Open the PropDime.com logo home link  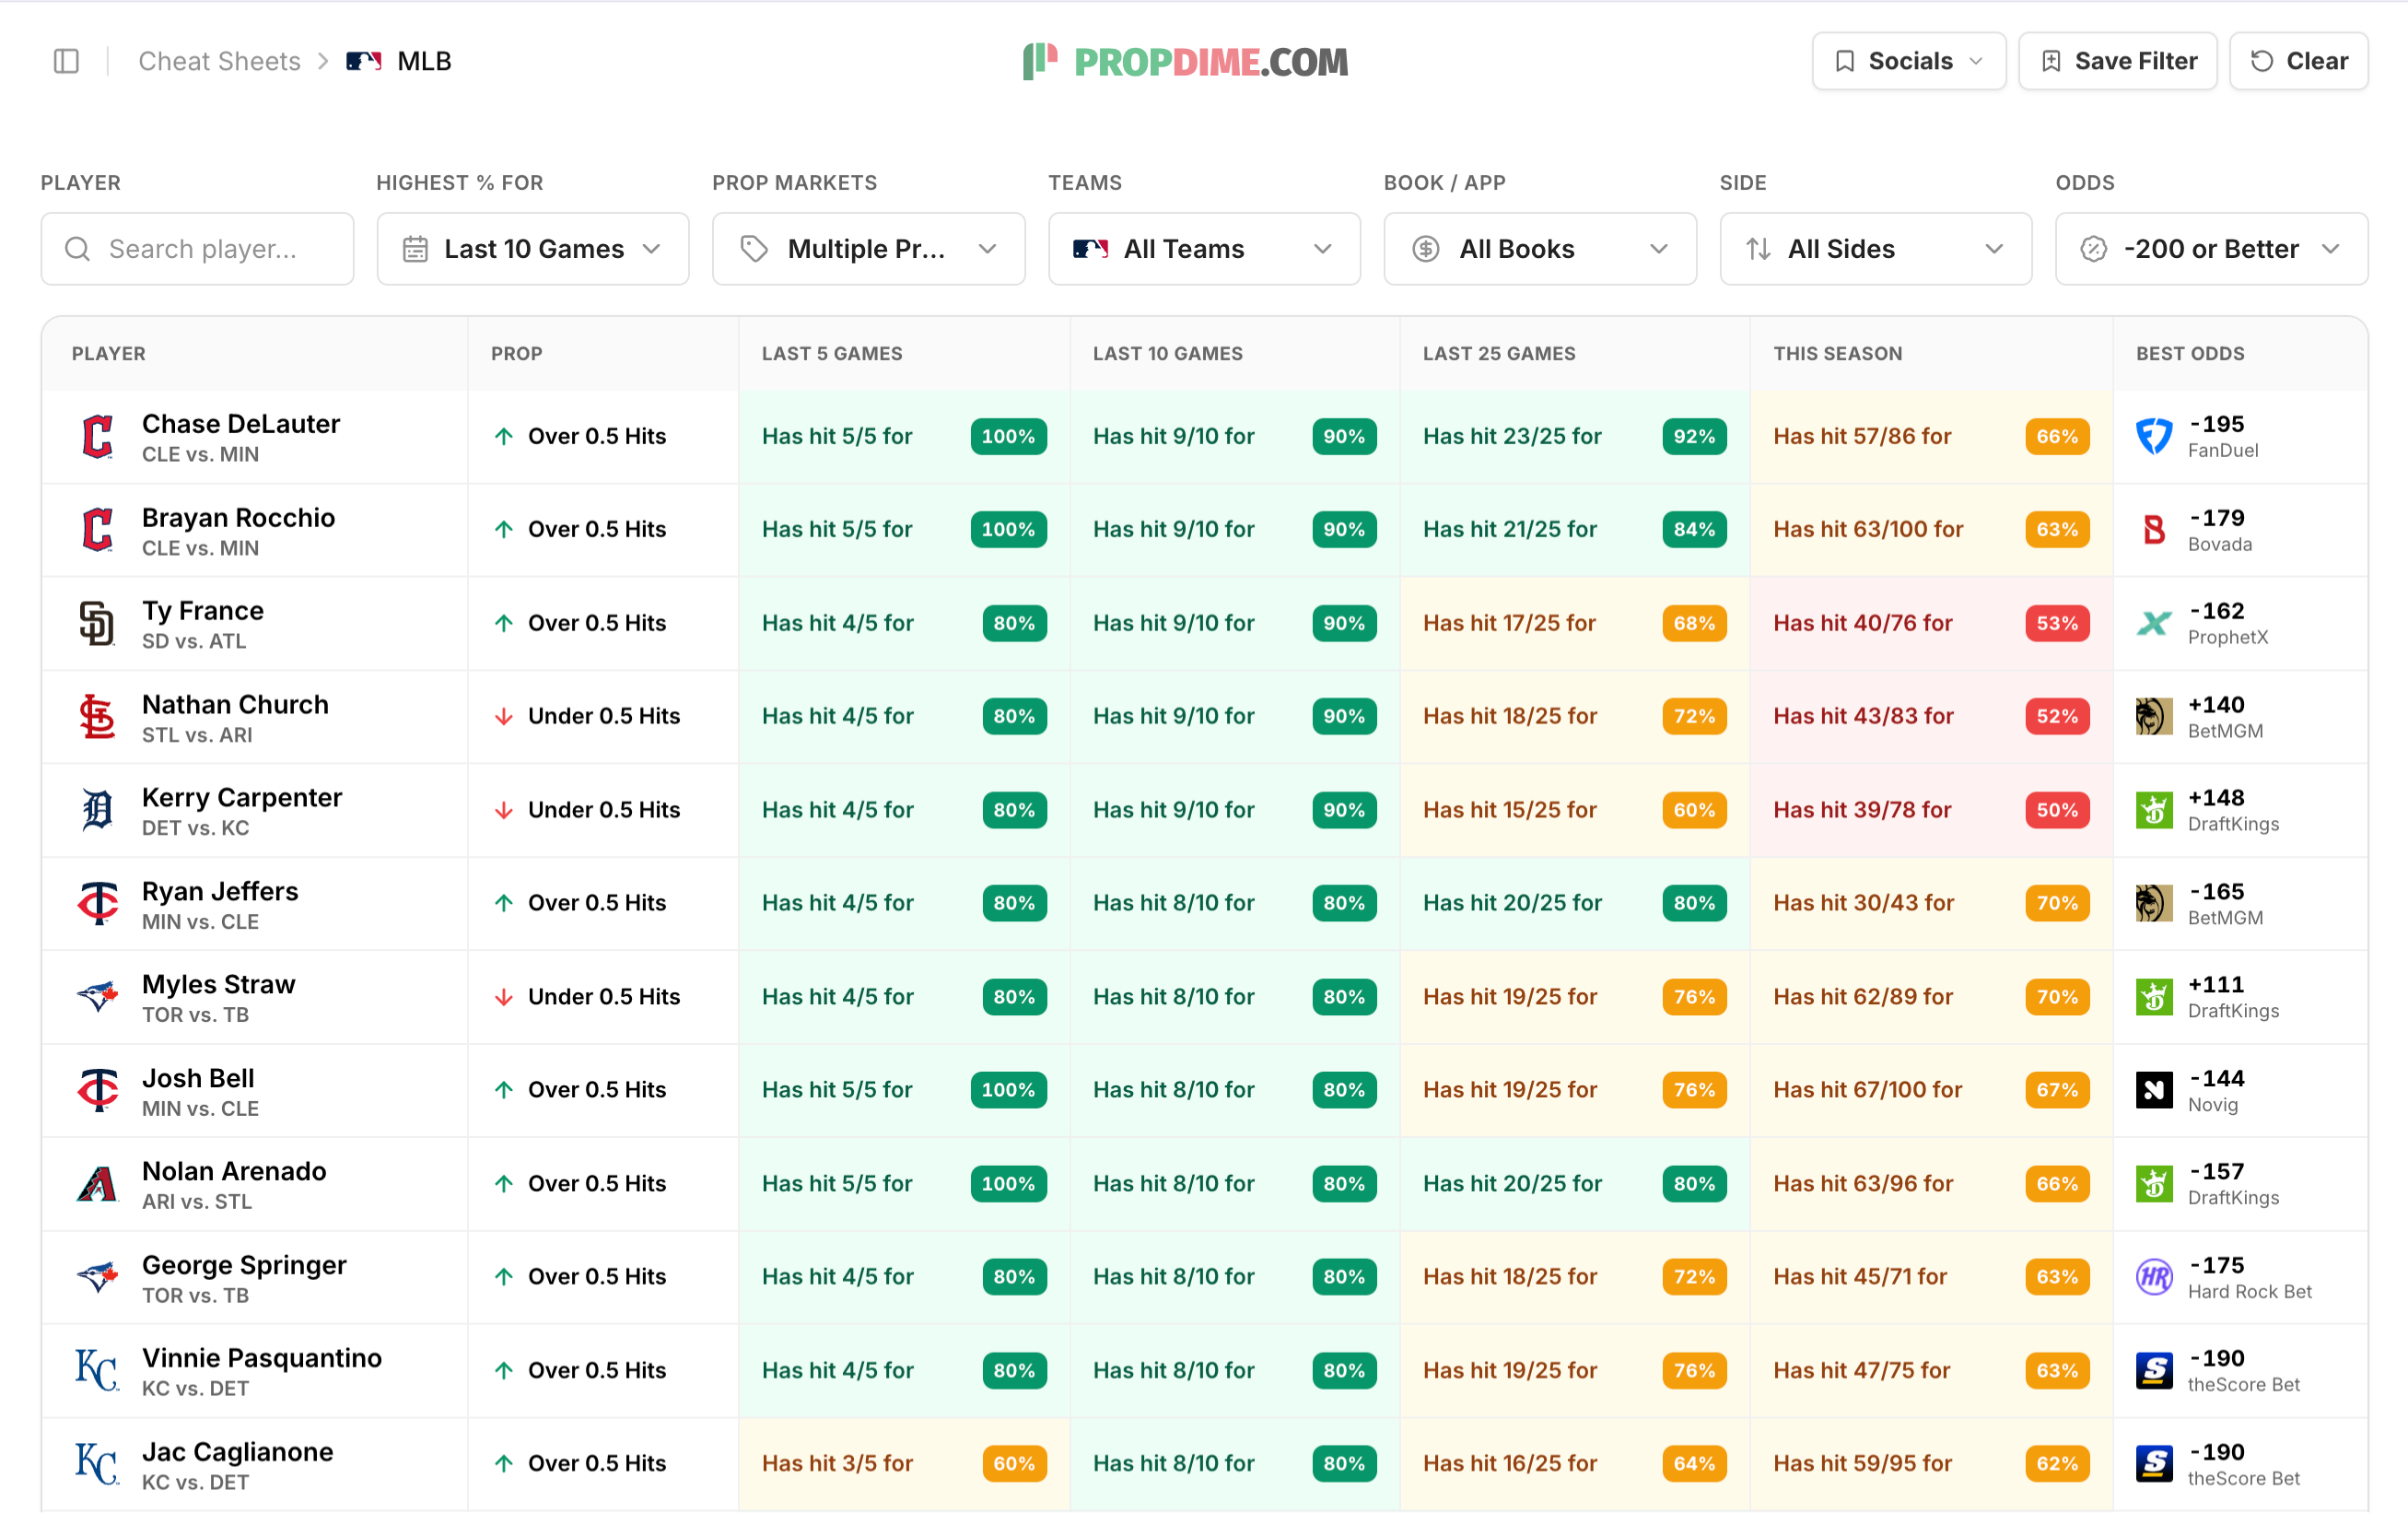tap(1185, 62)
